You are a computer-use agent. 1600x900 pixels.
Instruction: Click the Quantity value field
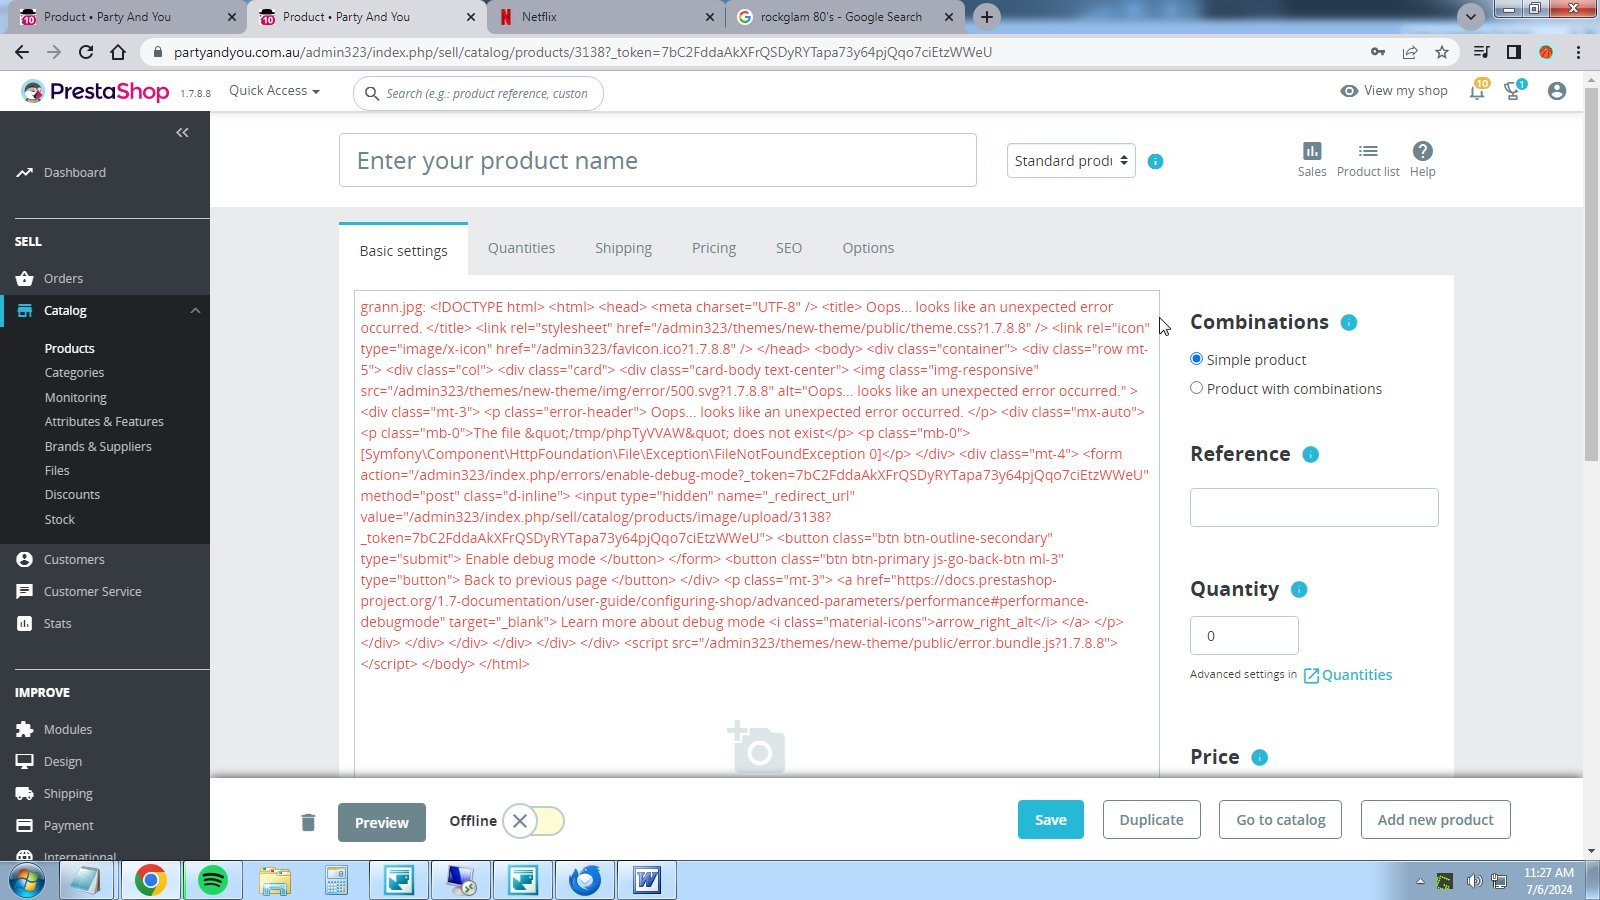tap(1244, 635)
